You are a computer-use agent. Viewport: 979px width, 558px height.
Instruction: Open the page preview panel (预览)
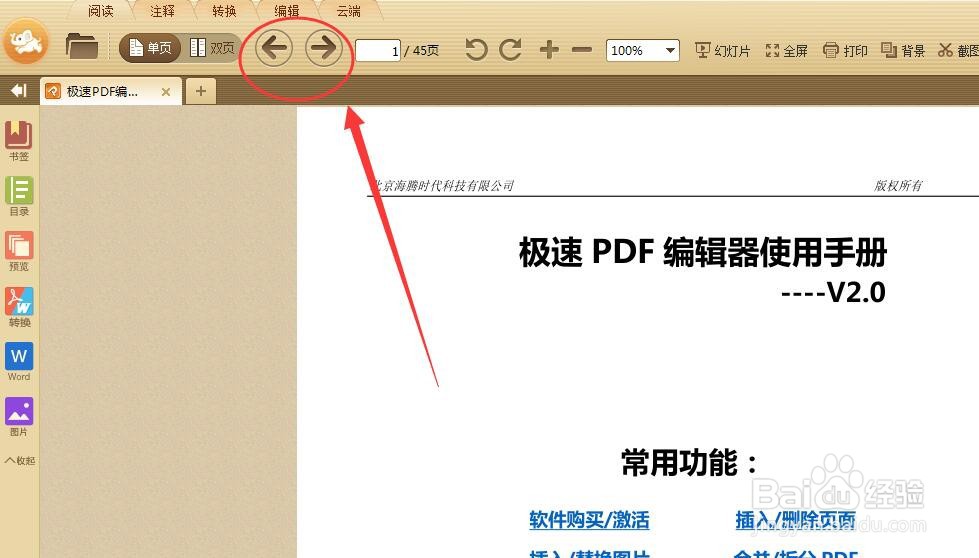point(19,251)
